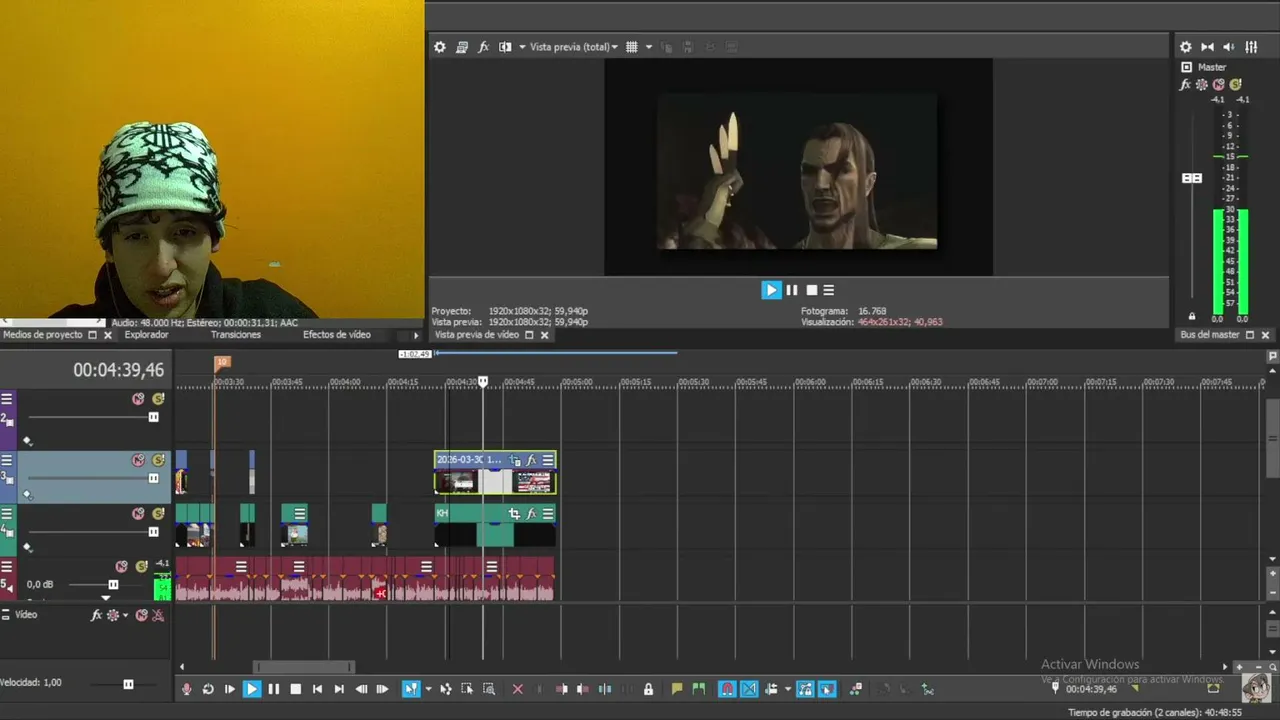Switch to Efectos de vídeo tab
The image size is (1280, 720).
coord(337,335)
